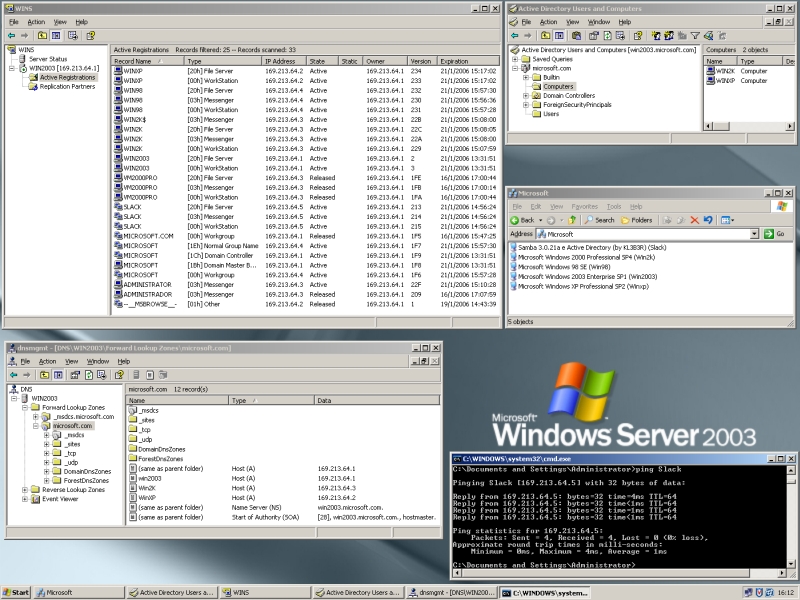Expand the Reverse Lookup Zones node
The width and height of the screenshot is (800, 600).
[x=25, y=490]
